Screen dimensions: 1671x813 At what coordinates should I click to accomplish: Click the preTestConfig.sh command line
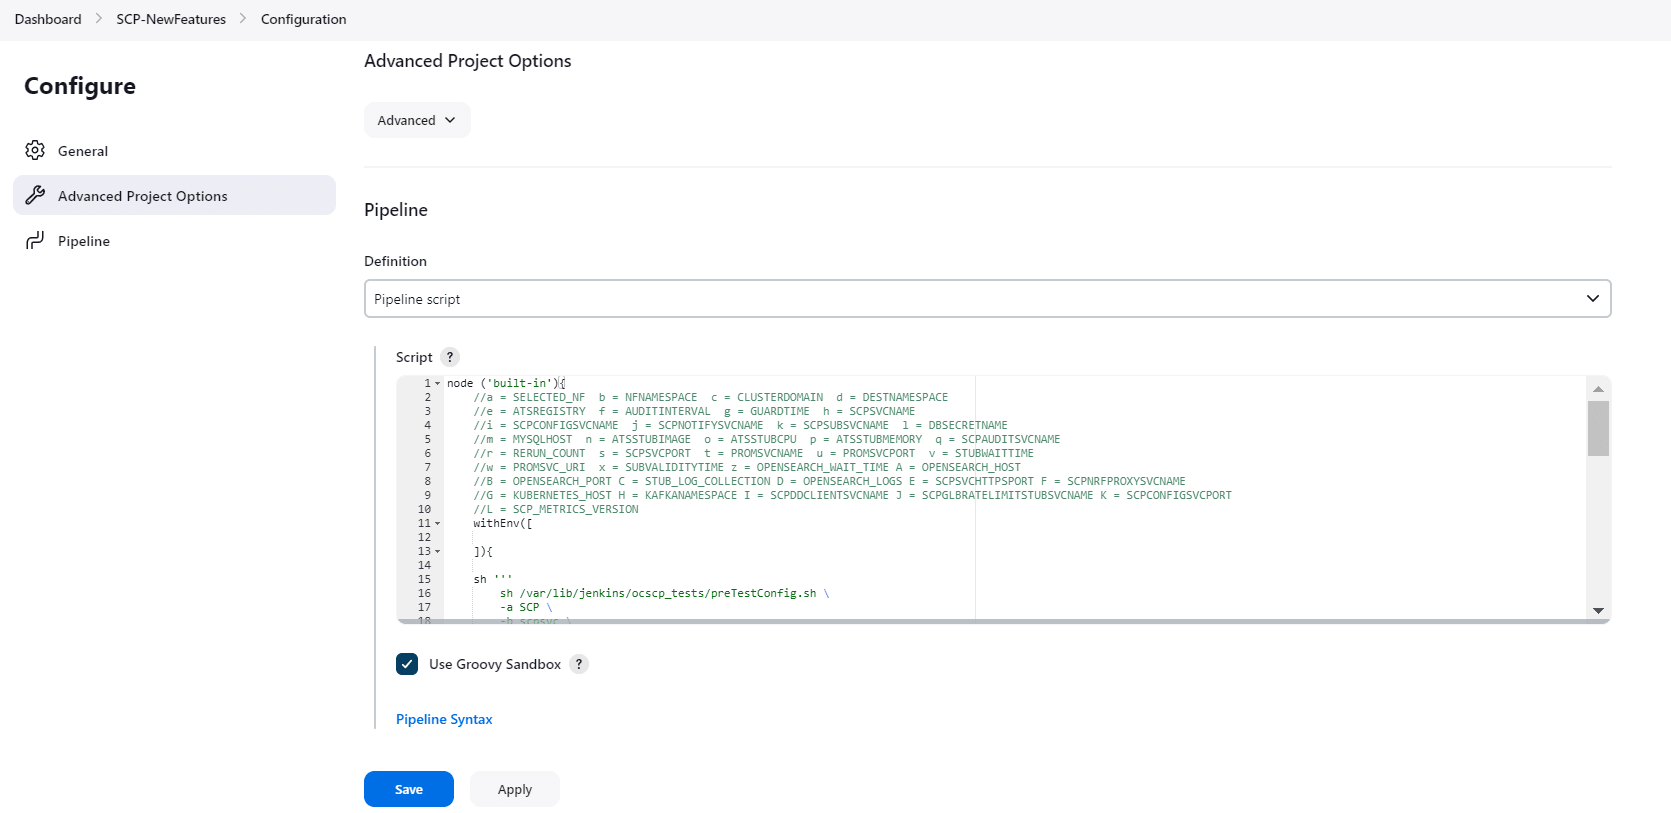tap(664, 593)
